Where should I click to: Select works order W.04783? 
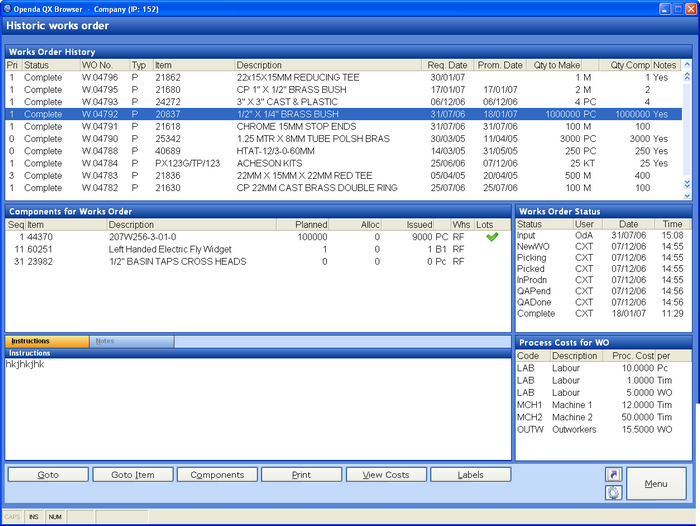pyautogui.click(x=343, y=175)
